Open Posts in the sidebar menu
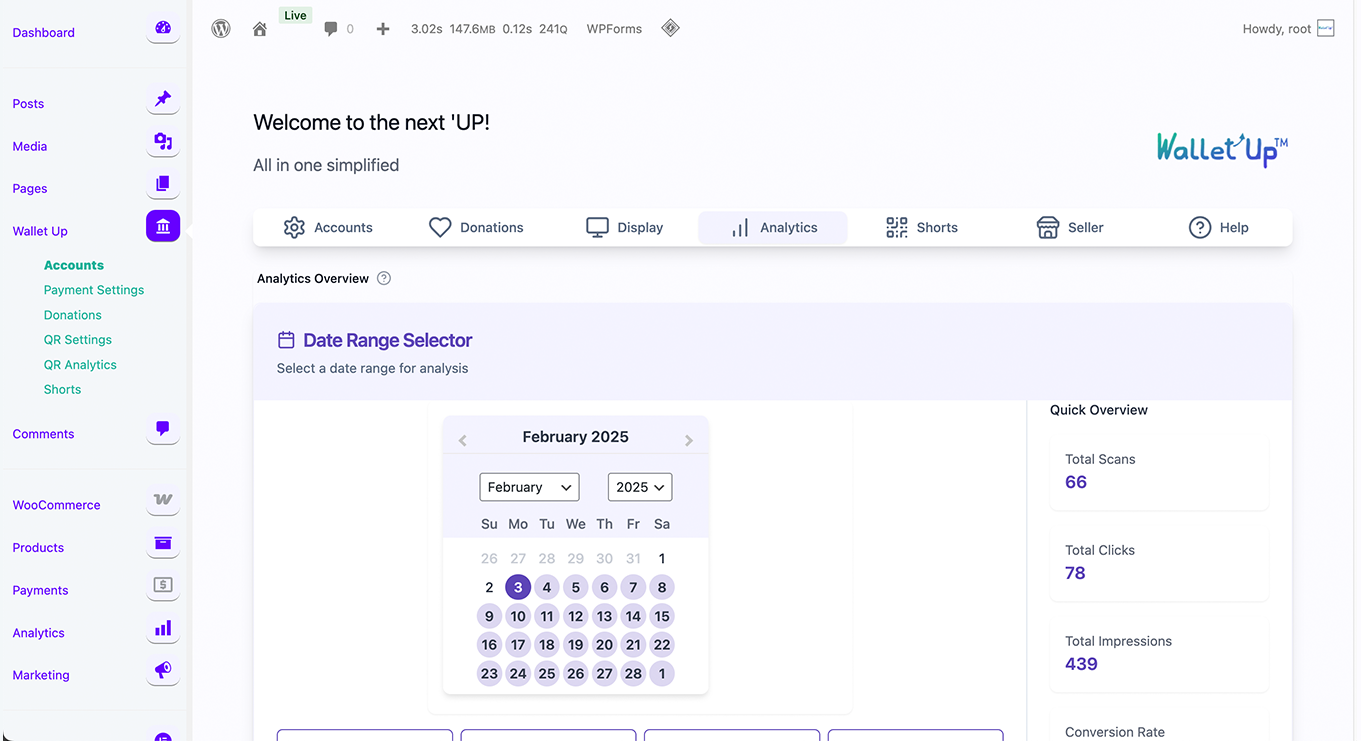 pos(28,103)
